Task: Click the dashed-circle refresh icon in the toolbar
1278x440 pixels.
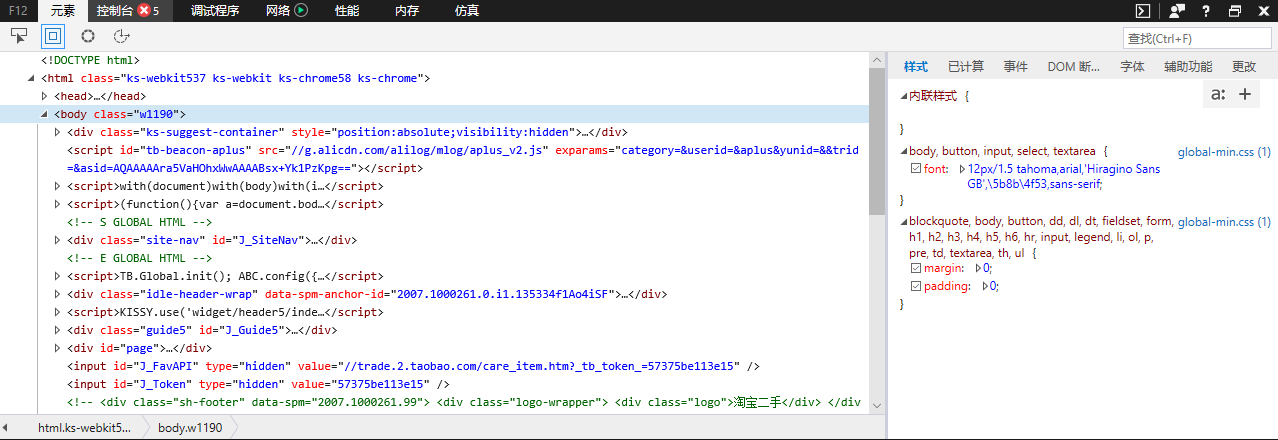Action: click(x=122, y=36)
